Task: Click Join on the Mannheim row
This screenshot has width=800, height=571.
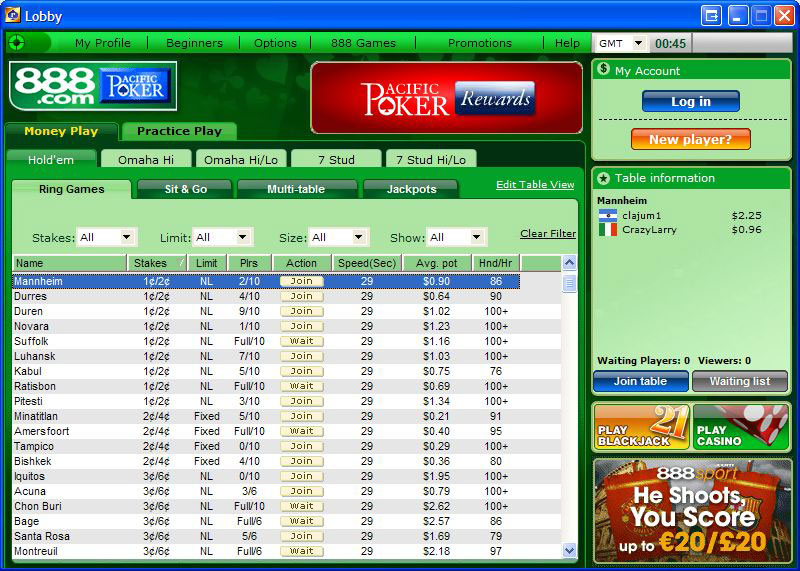Action: pos(302,281)
